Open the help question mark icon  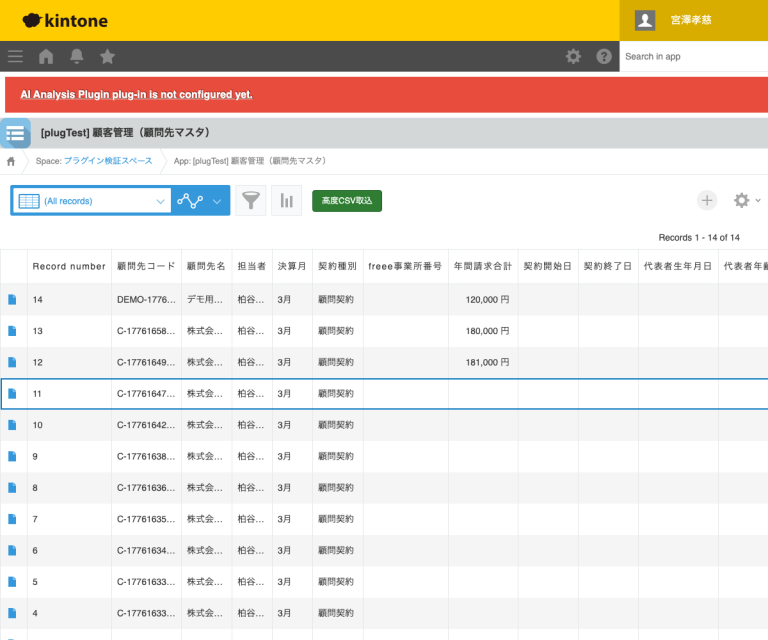[x=604, y=56]
